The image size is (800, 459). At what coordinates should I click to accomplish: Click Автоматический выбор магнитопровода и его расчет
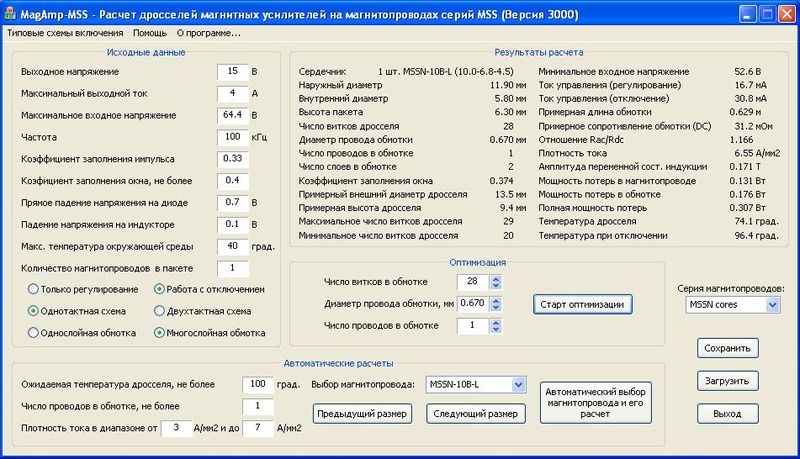595,403
